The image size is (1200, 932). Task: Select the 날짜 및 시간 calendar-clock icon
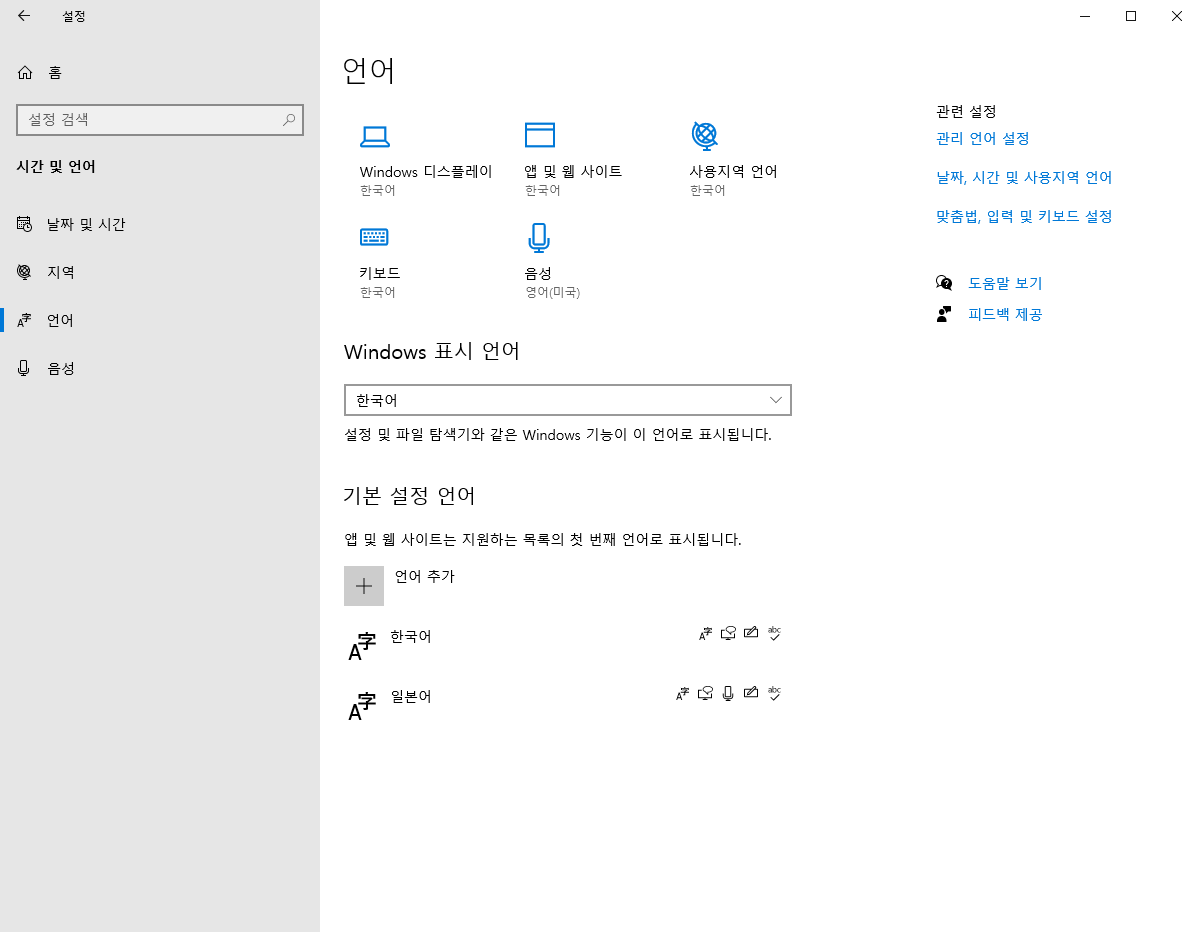pos(25,224)
